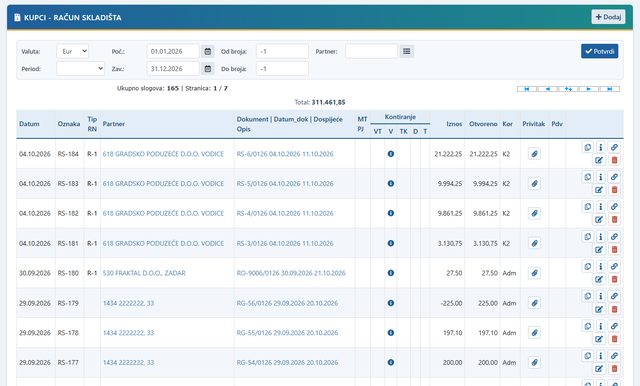This screenshot has height=386, width=640.
Task: Delete the RS-182 invoice
Action: tap(614, 220)
